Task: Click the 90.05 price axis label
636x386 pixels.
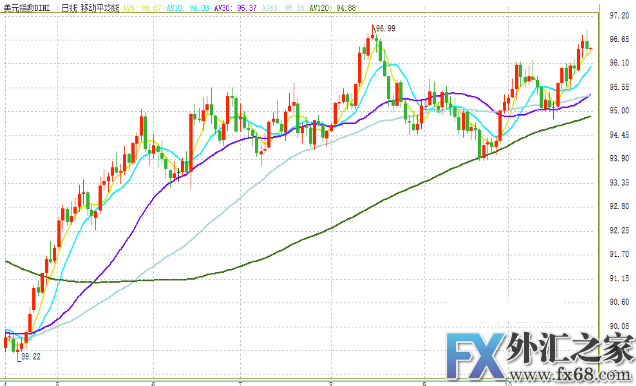Action: click(x=619, y=326)
